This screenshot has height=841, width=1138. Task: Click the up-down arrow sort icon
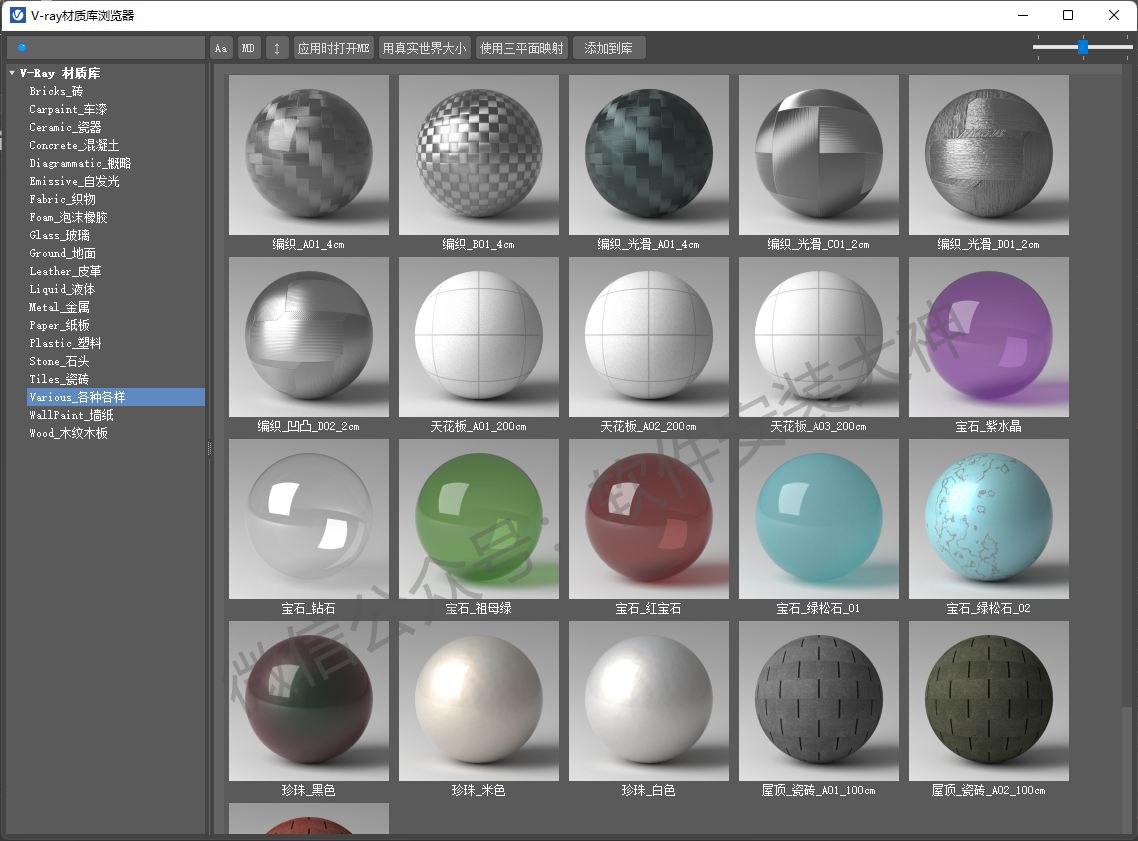click(x=277, y=48)
